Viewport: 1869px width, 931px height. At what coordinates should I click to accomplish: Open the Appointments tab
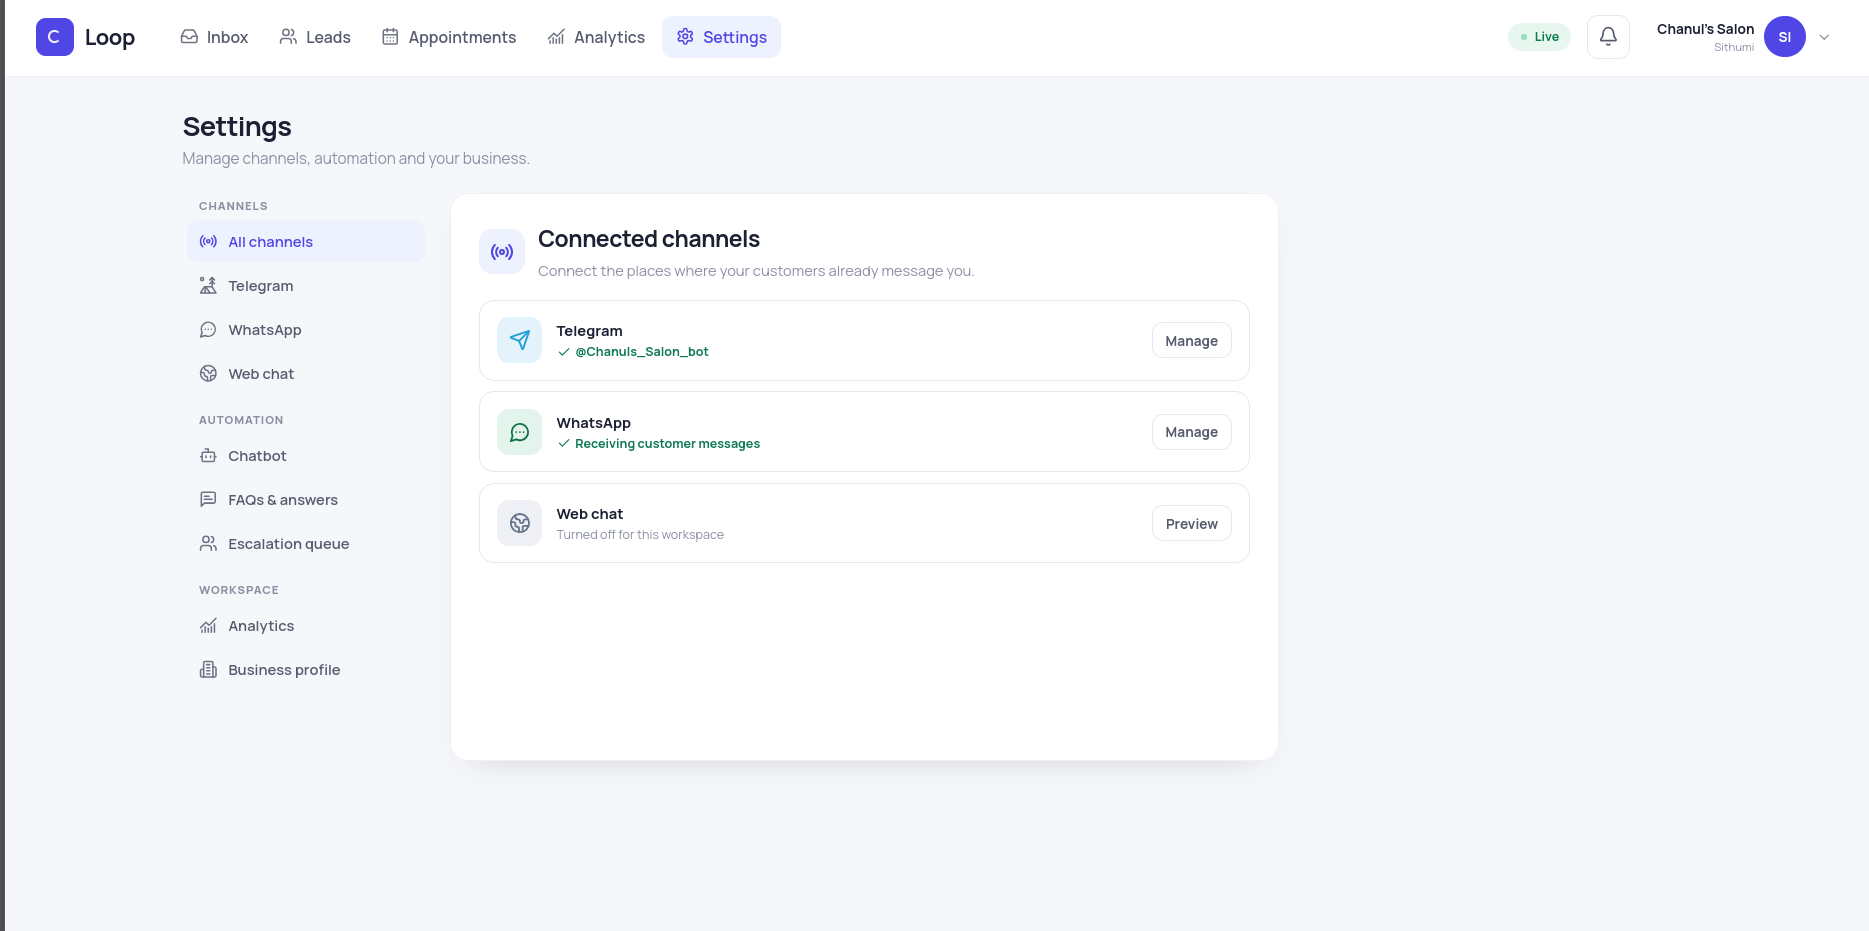[449, 37]
